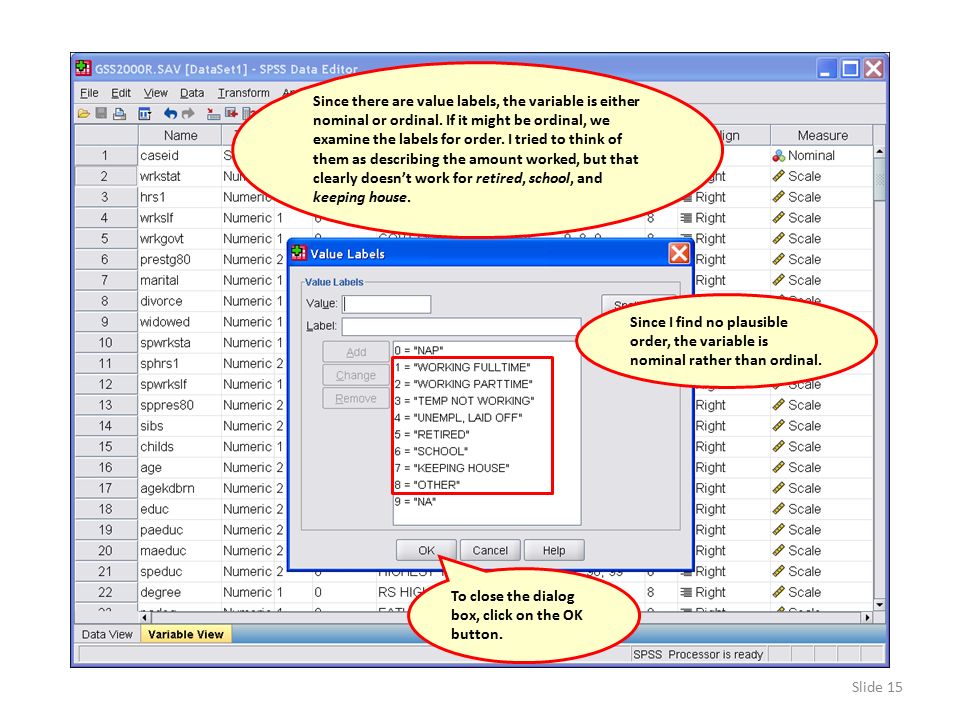Open the View menu
Viewport: 960px width, 720px height.
click(156, 93)
